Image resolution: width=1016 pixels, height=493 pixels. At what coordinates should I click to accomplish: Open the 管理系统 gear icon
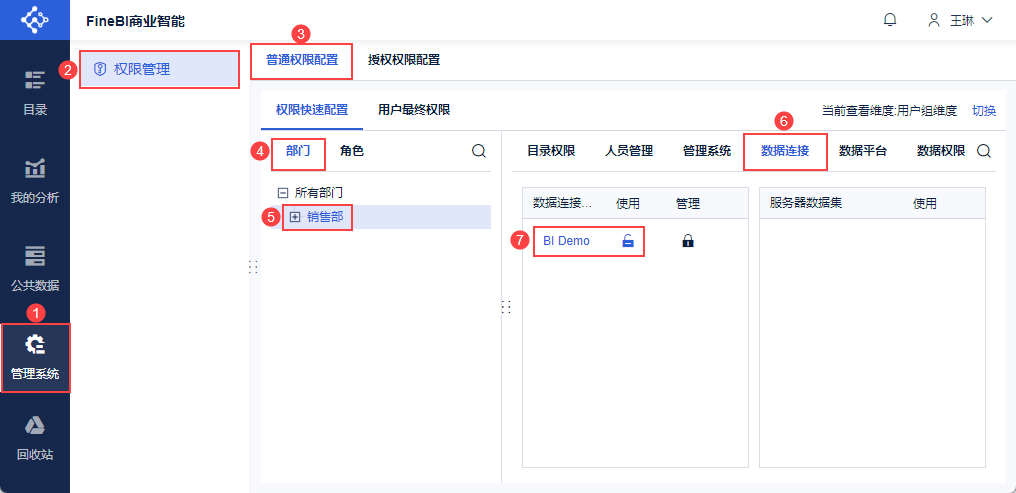(35, 346)
